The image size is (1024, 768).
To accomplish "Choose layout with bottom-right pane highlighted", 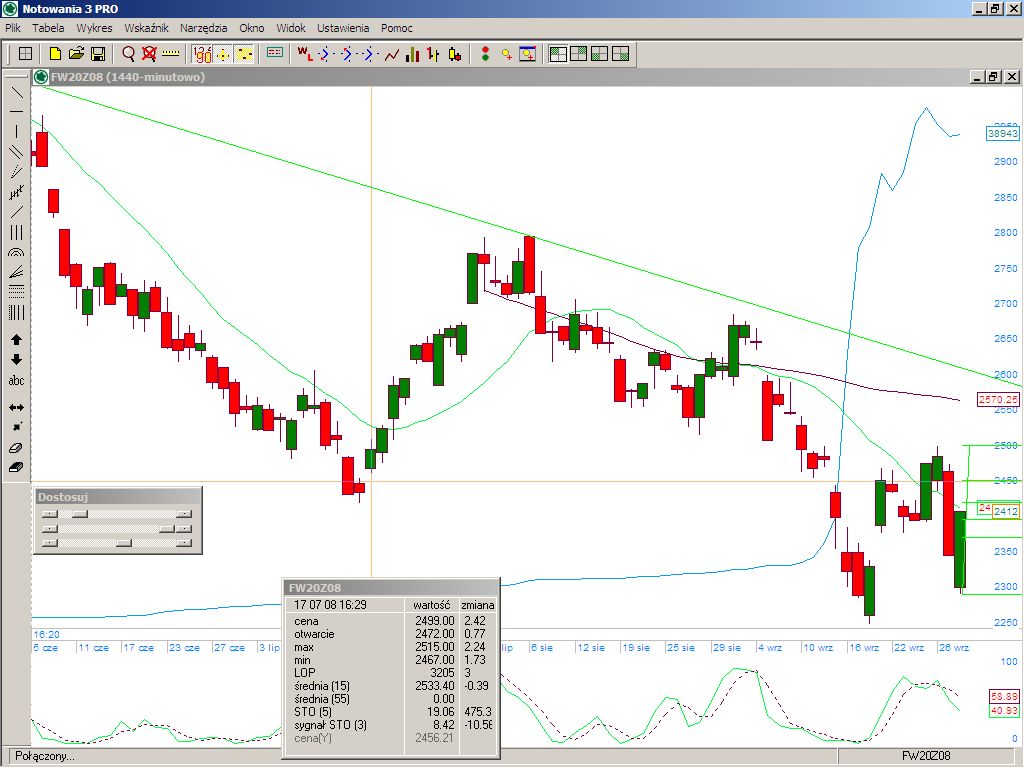I will point(620,54).
